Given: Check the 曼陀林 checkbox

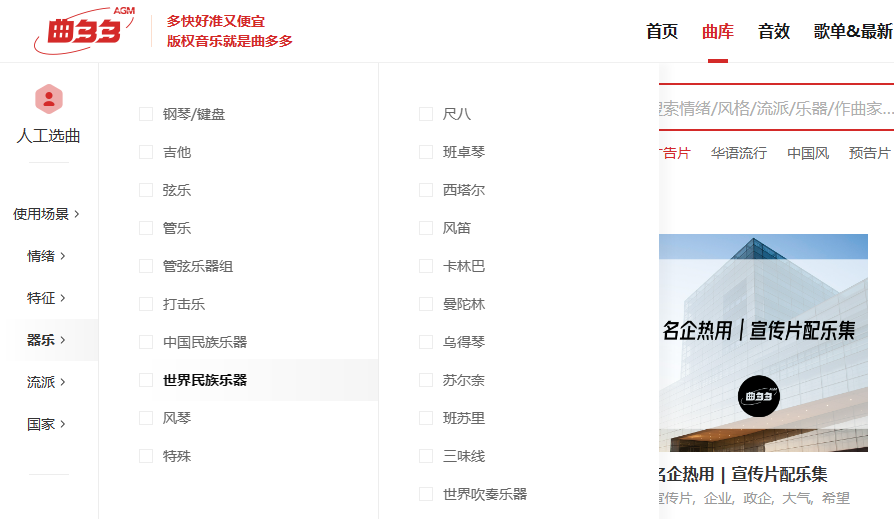Looking at the screenshot, I should [426, 304].
